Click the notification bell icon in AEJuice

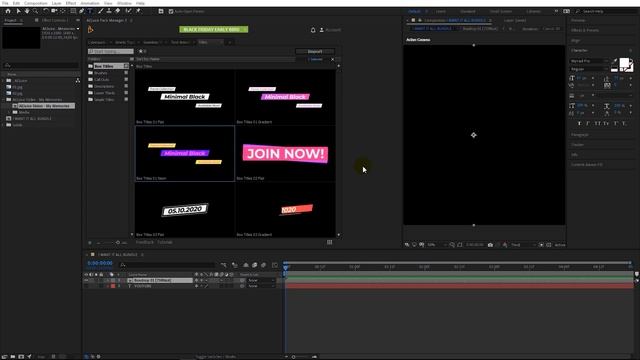point(313,30)
